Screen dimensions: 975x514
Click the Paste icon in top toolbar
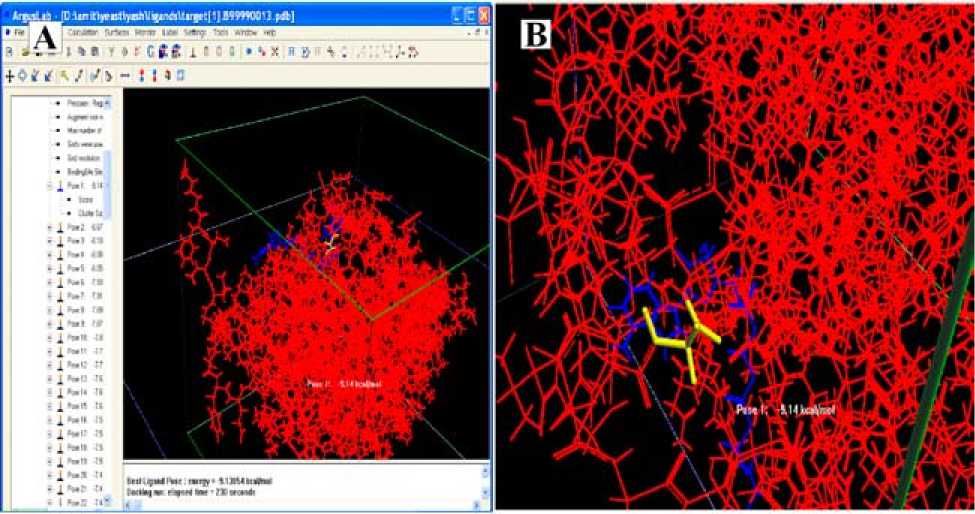[95, 53]
